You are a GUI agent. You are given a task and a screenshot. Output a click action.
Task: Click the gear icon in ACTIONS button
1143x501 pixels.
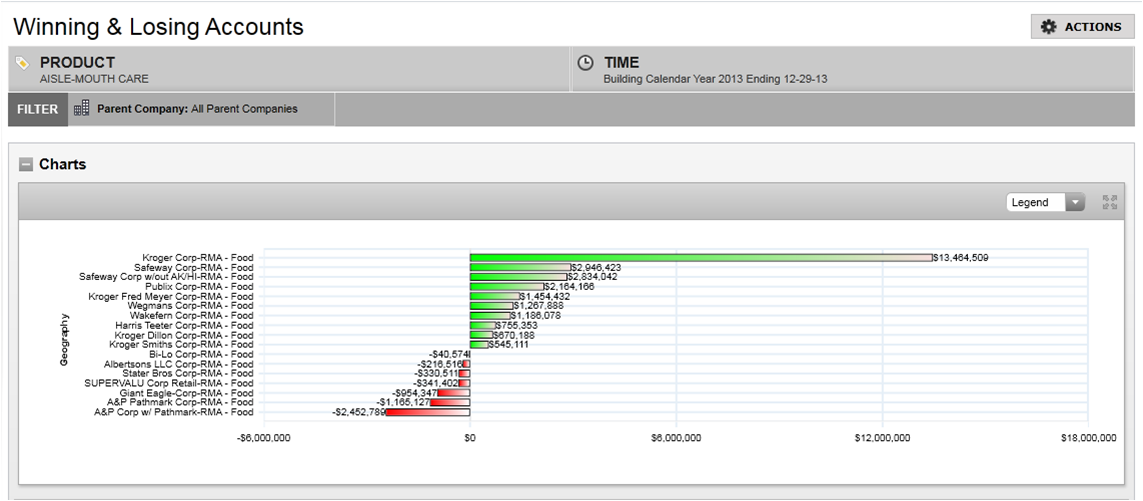[x=1048, y=27]
